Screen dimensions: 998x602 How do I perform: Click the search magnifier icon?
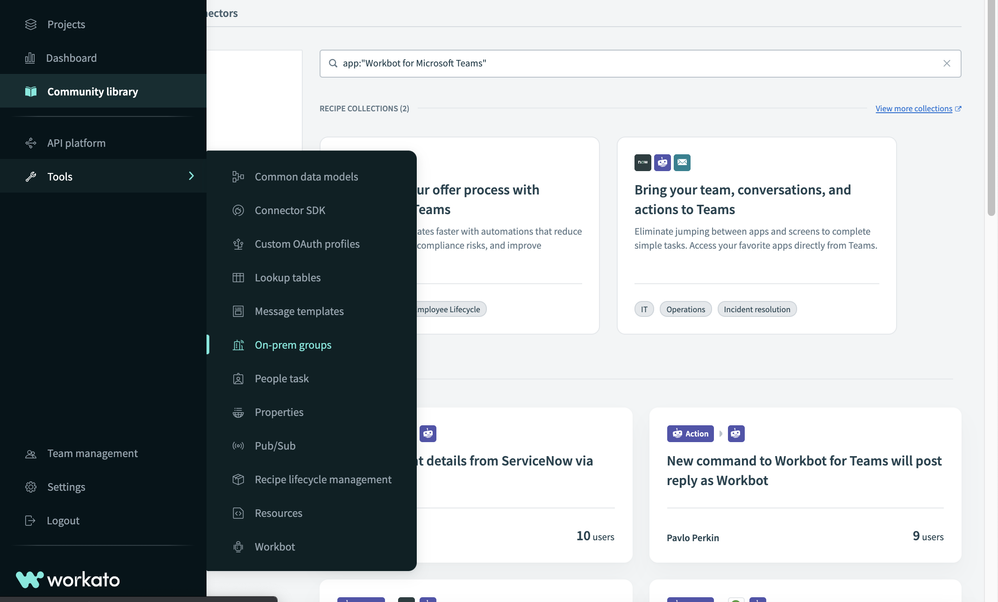click(333, 64)
